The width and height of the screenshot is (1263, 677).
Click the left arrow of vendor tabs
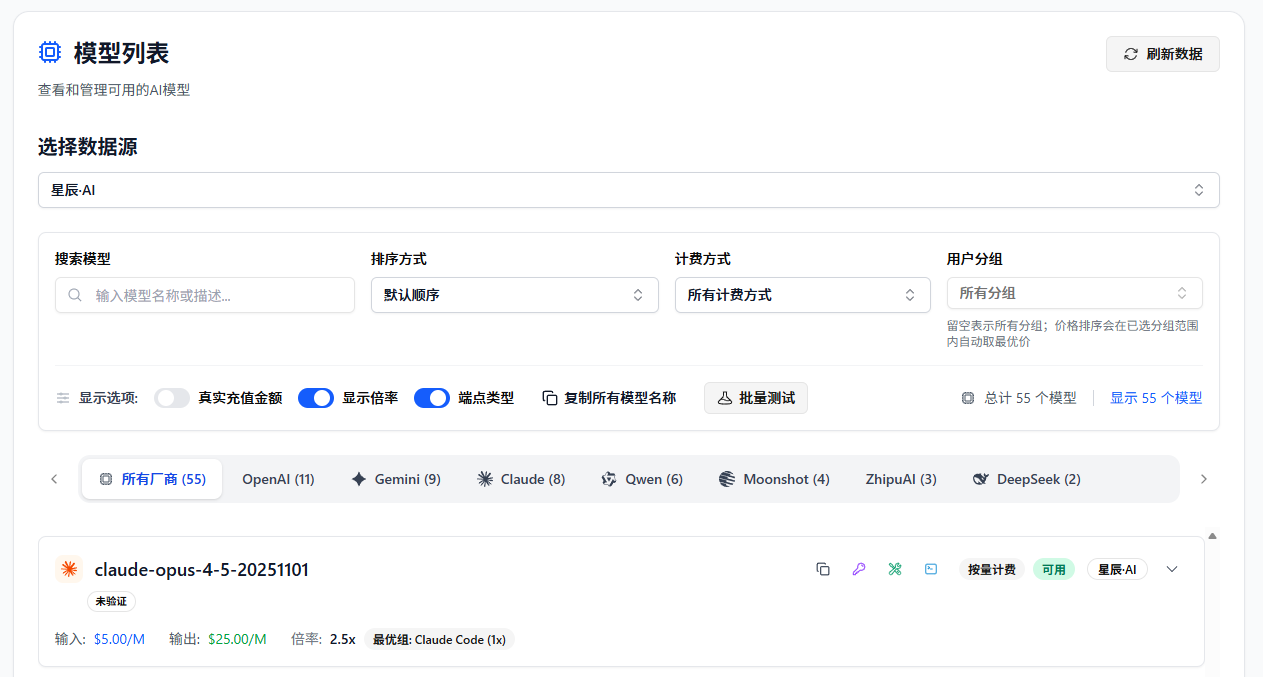point(54,479)
